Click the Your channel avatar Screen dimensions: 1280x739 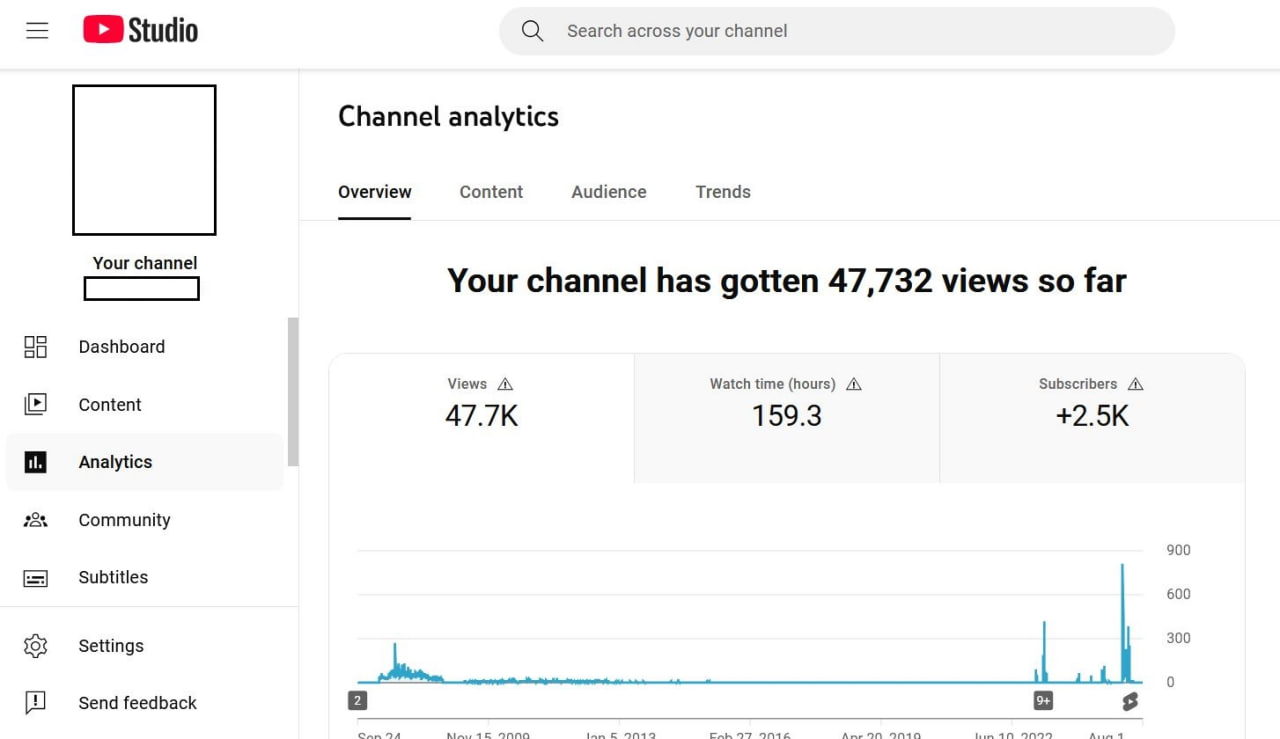click(143, 160)
